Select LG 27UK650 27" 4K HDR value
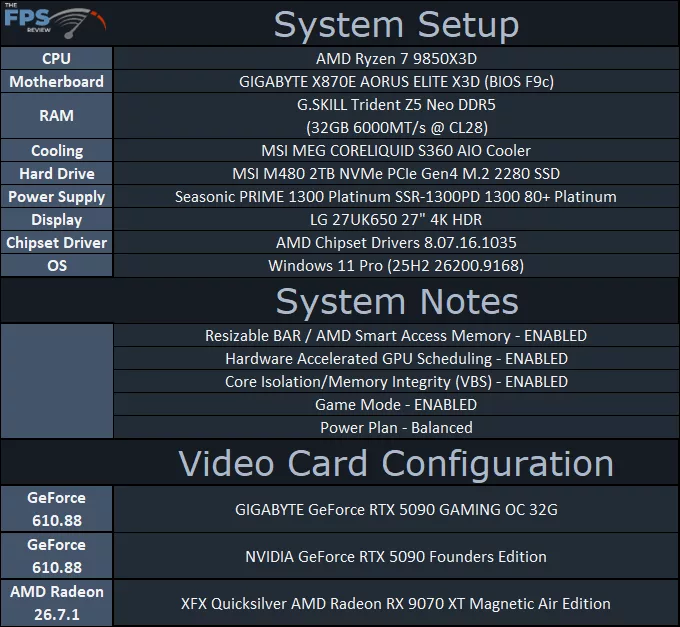 [x=396, y=219]
